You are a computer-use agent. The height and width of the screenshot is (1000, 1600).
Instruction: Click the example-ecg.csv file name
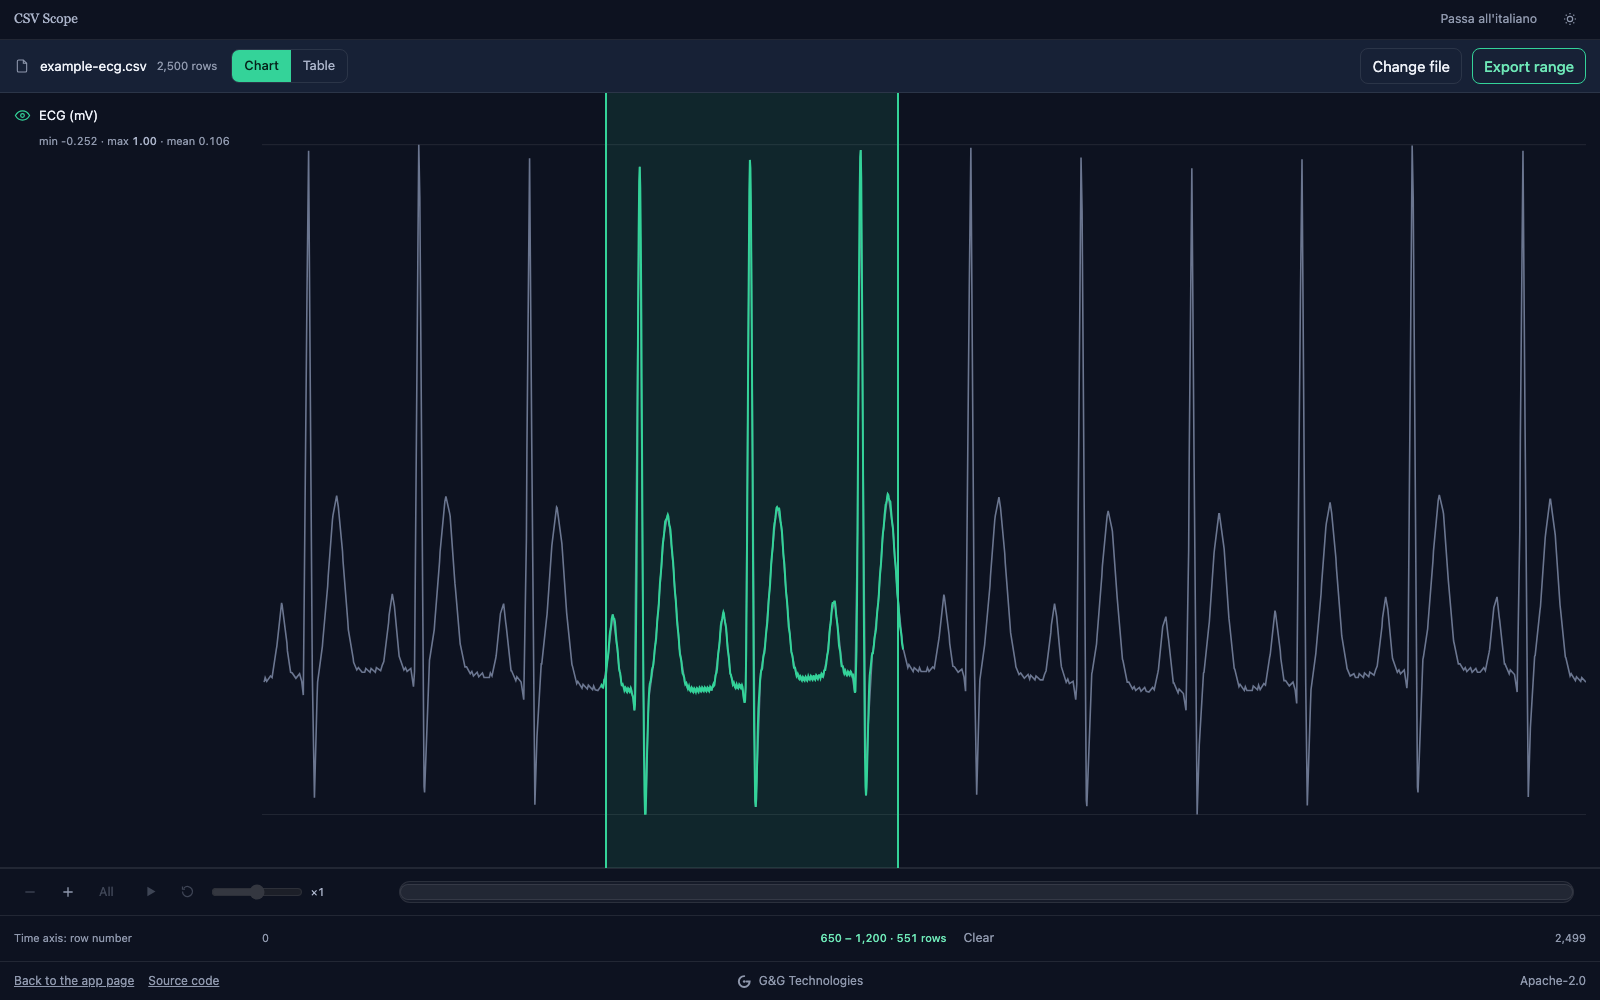[x=93, y=66]
